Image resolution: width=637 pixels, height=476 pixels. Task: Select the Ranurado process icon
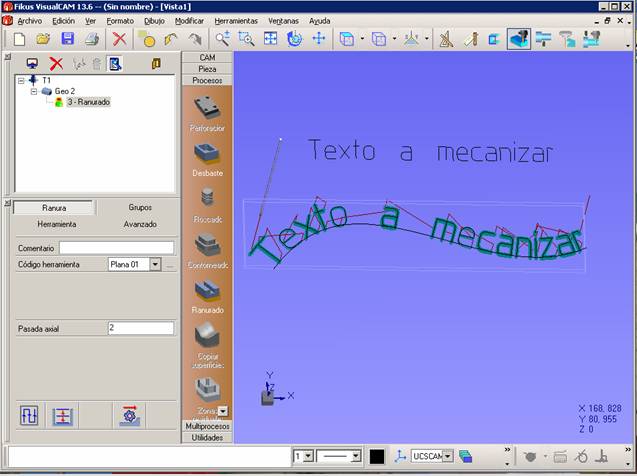click(208, 290)
